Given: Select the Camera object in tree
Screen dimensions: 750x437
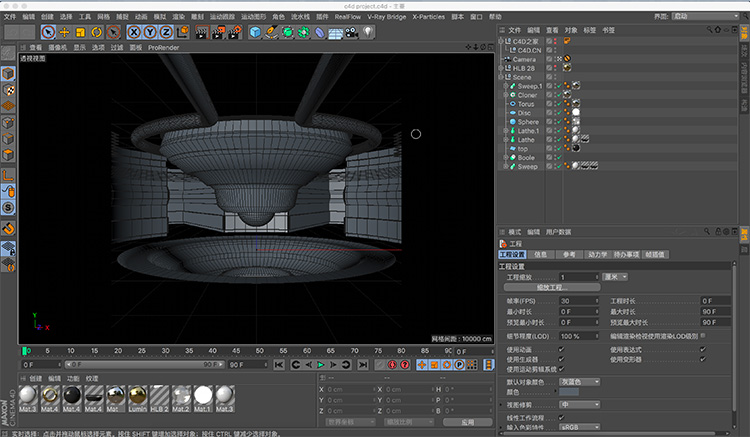Looking at the screenshot, I should pos(524,59).
